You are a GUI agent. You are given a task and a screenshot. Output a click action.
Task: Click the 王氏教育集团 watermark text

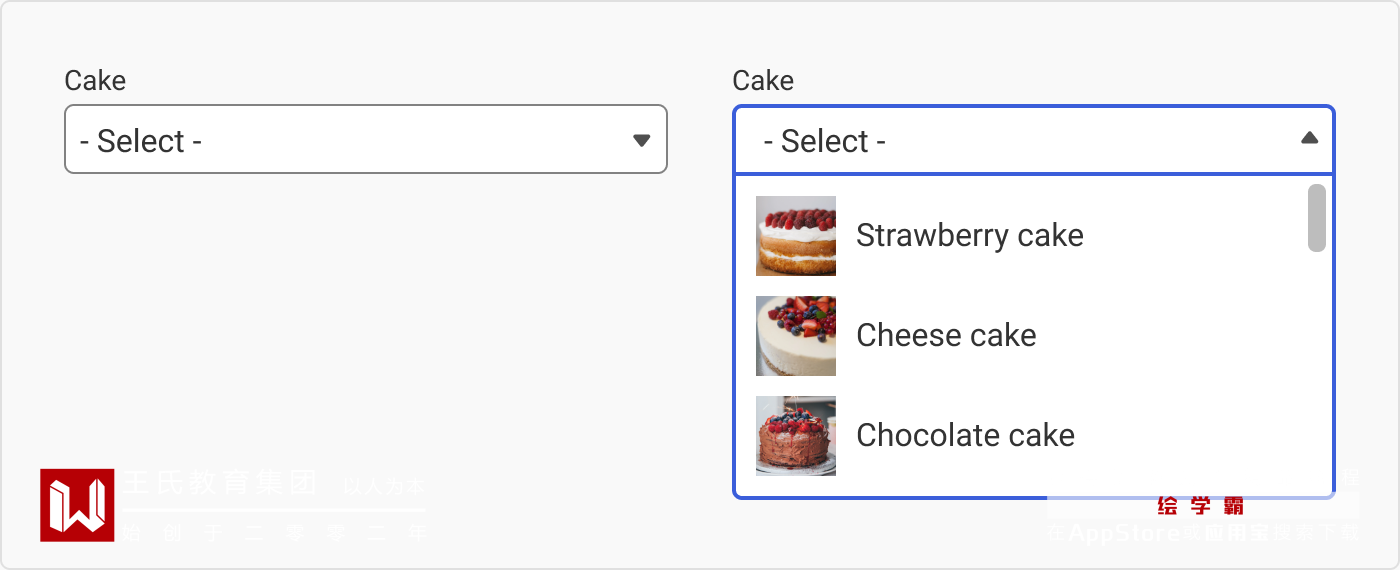point(220,483)
